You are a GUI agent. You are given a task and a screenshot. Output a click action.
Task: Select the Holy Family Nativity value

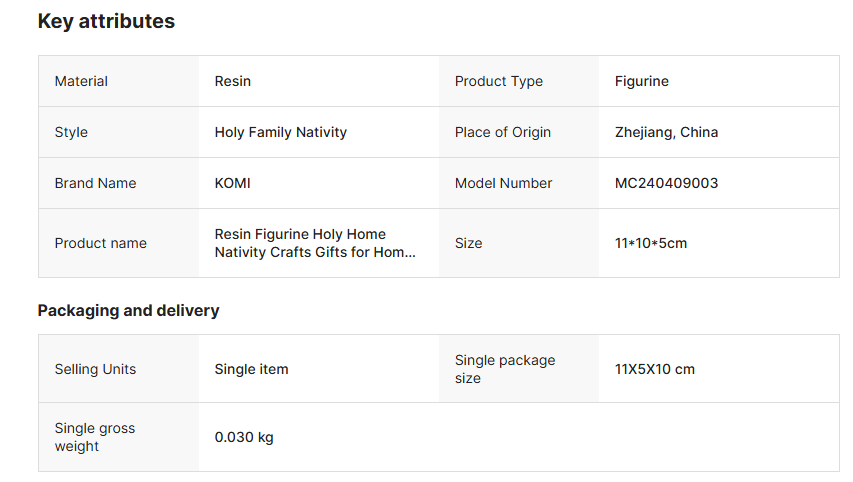click(x=281, y=132)
